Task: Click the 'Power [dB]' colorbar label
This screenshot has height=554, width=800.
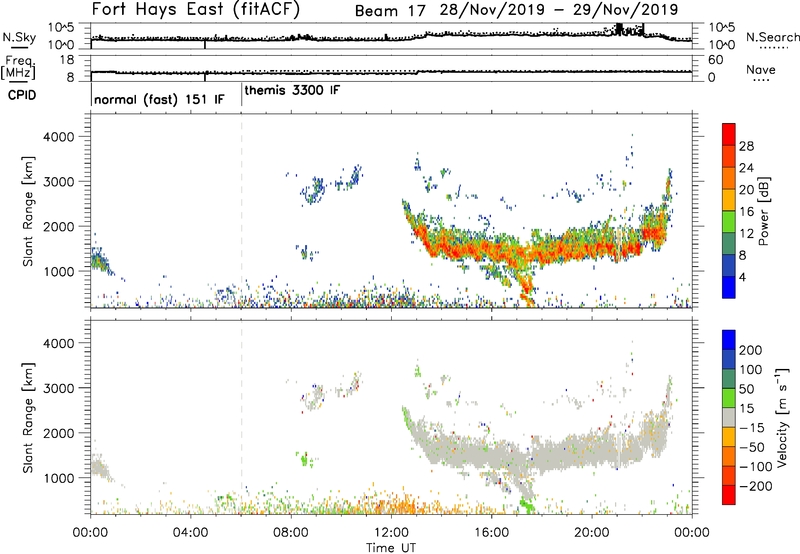Action: 763,211
